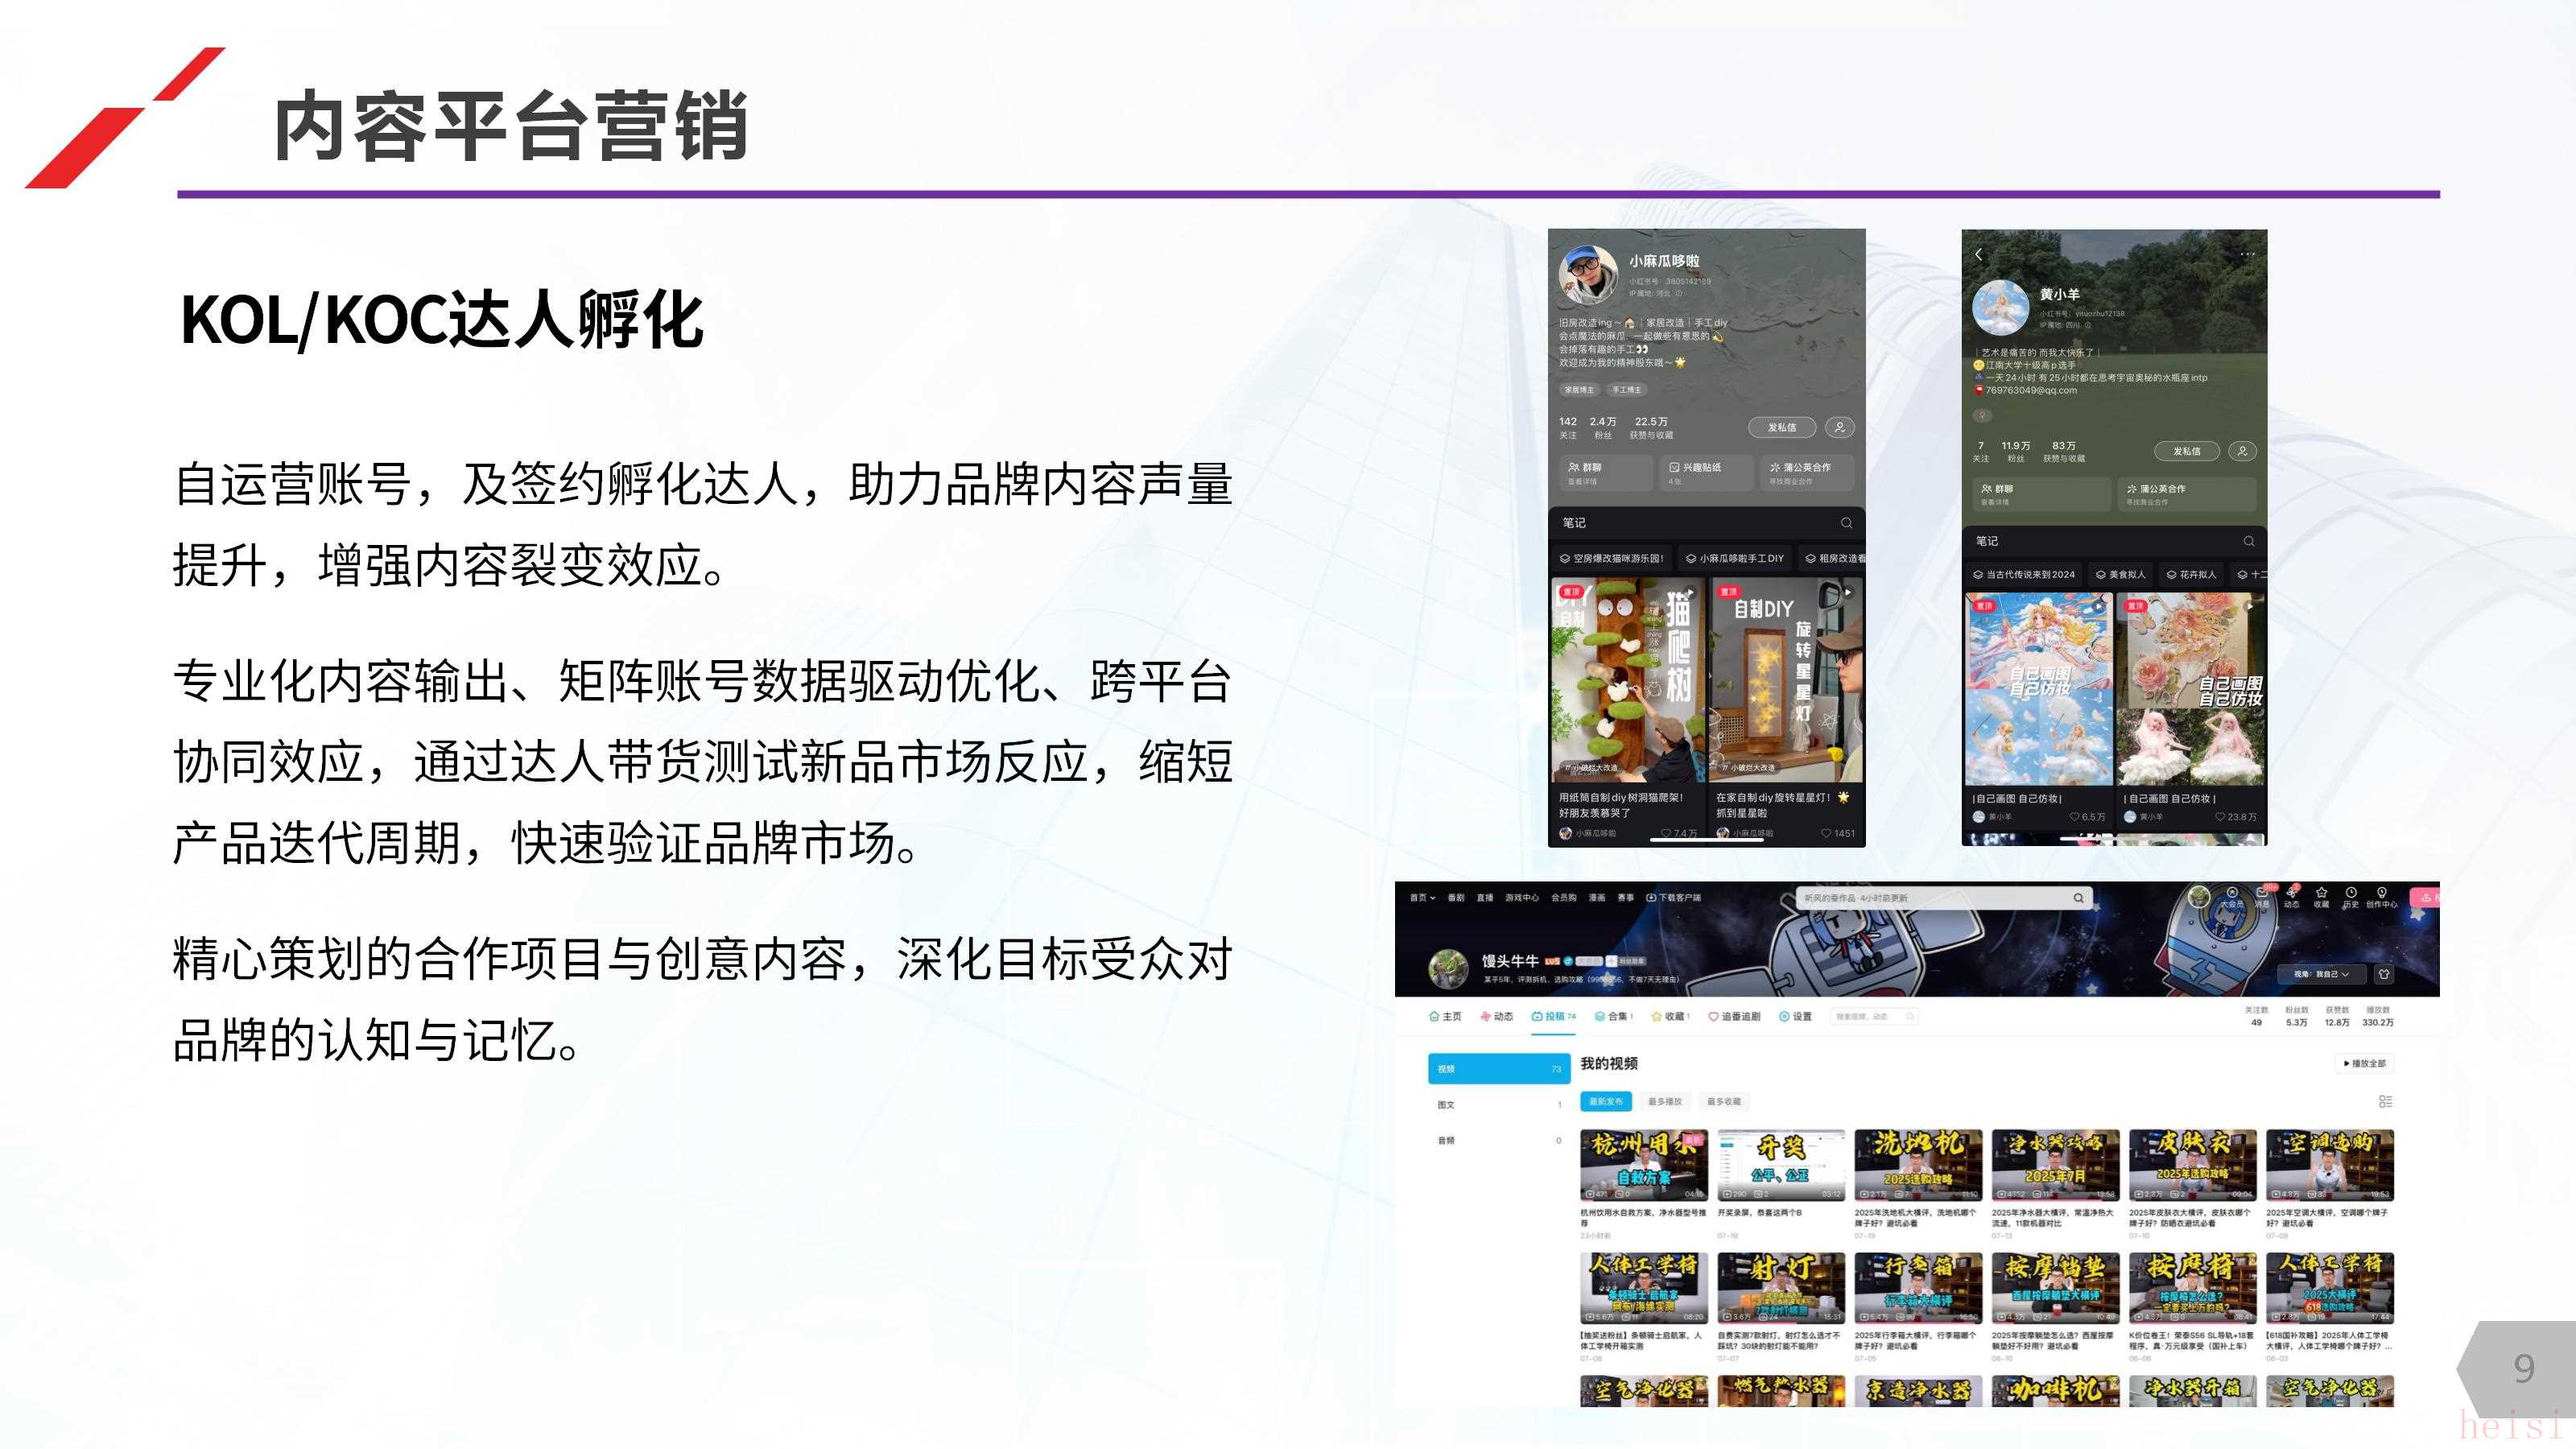Click notes search icon on 小麻瓜哆啦 profile
Screen dimensions: 2576x1449
(x=1846, y=523)
